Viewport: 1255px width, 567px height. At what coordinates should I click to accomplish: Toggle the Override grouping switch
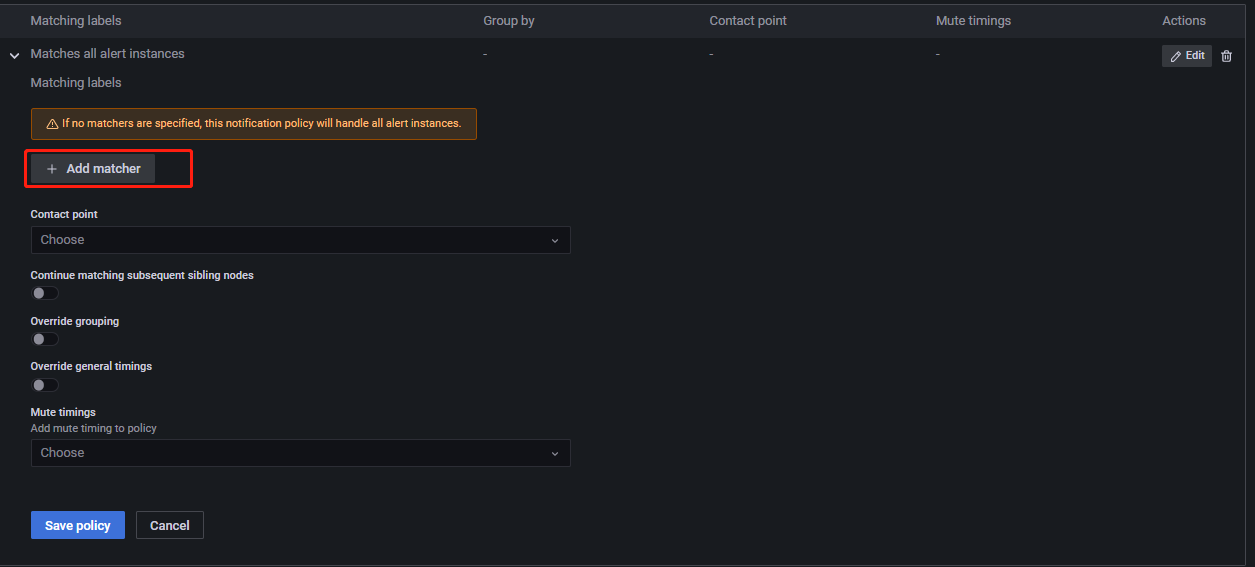tap(45, 339)
